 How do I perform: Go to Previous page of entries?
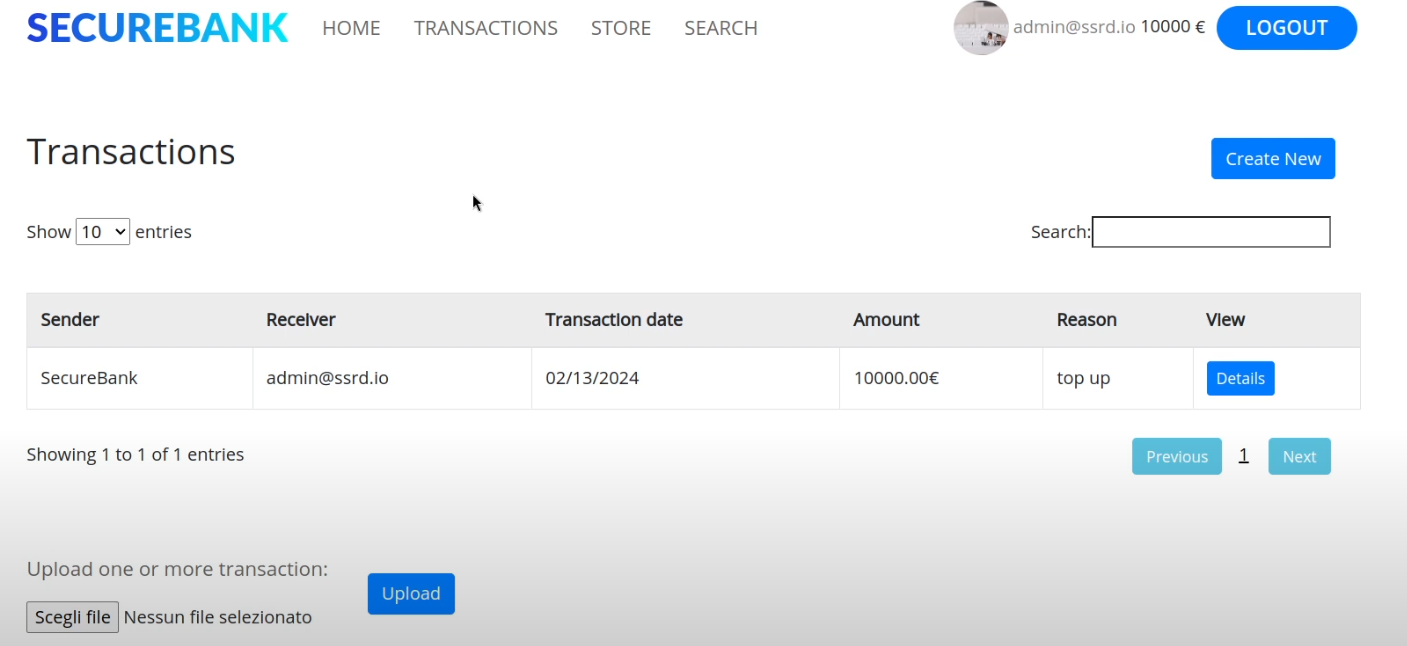pyautogui.click(x=1176, y=457)
